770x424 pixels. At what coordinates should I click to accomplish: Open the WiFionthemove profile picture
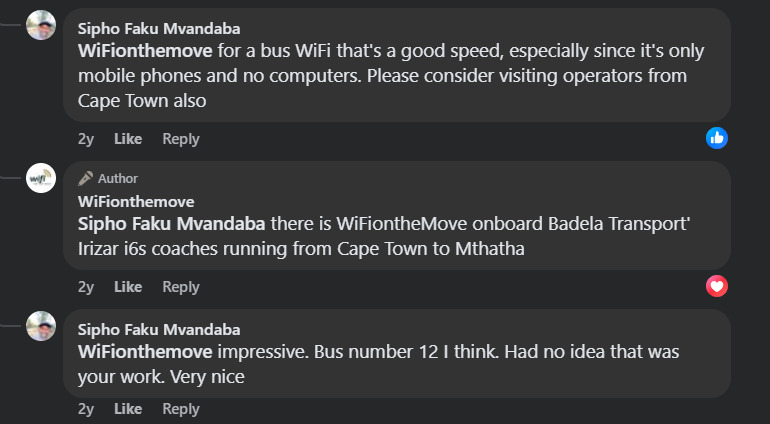pyautogui.click(x=41, y=178)
